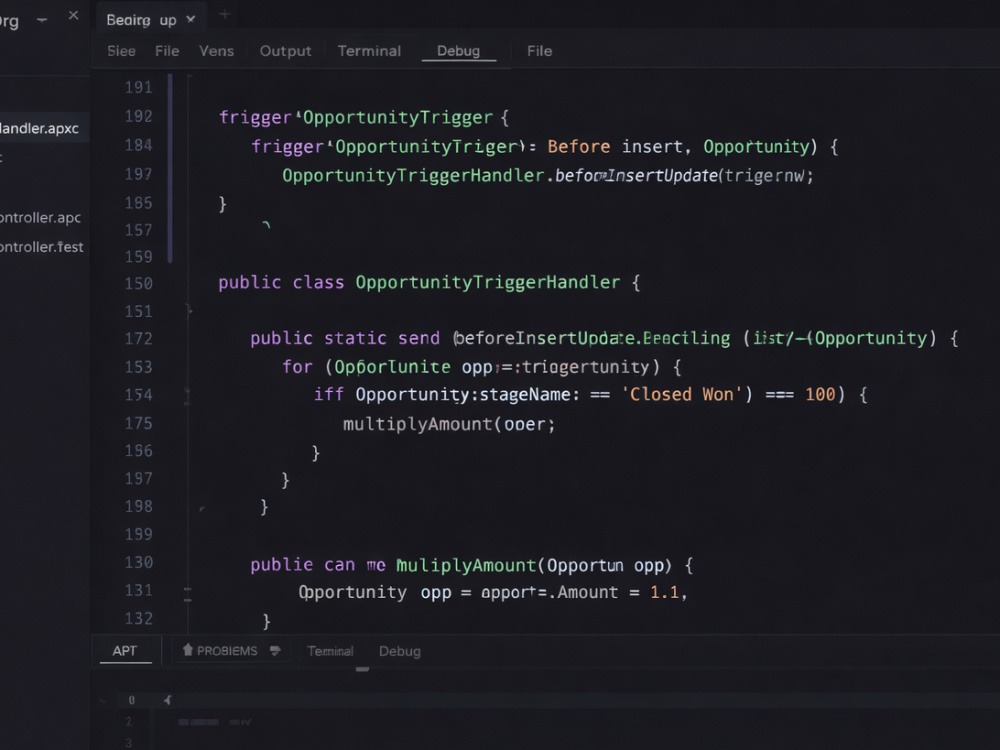
Task: Click the multiplyAmount(ooer; call
Action: pos(449,424)
